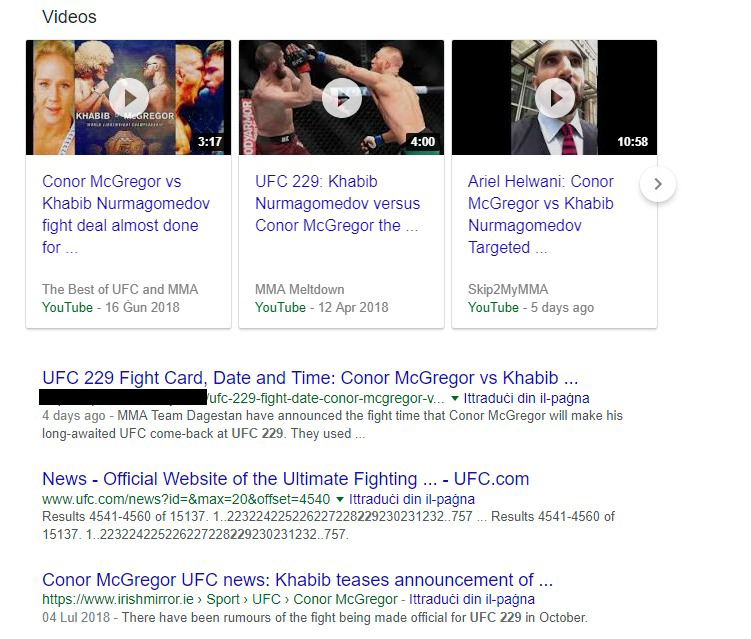This screenshot has width=751, height=639.
Task: Show next videos with carousel arrow
Action: click(x=658, y=184)
